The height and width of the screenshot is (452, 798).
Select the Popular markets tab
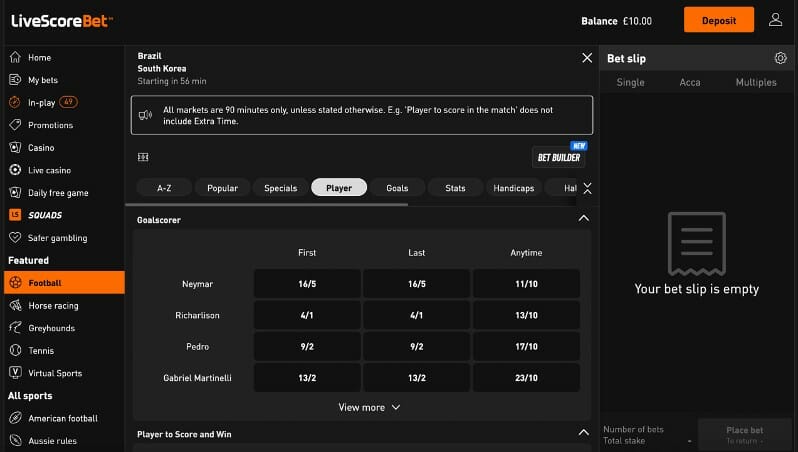coord(222,188)
